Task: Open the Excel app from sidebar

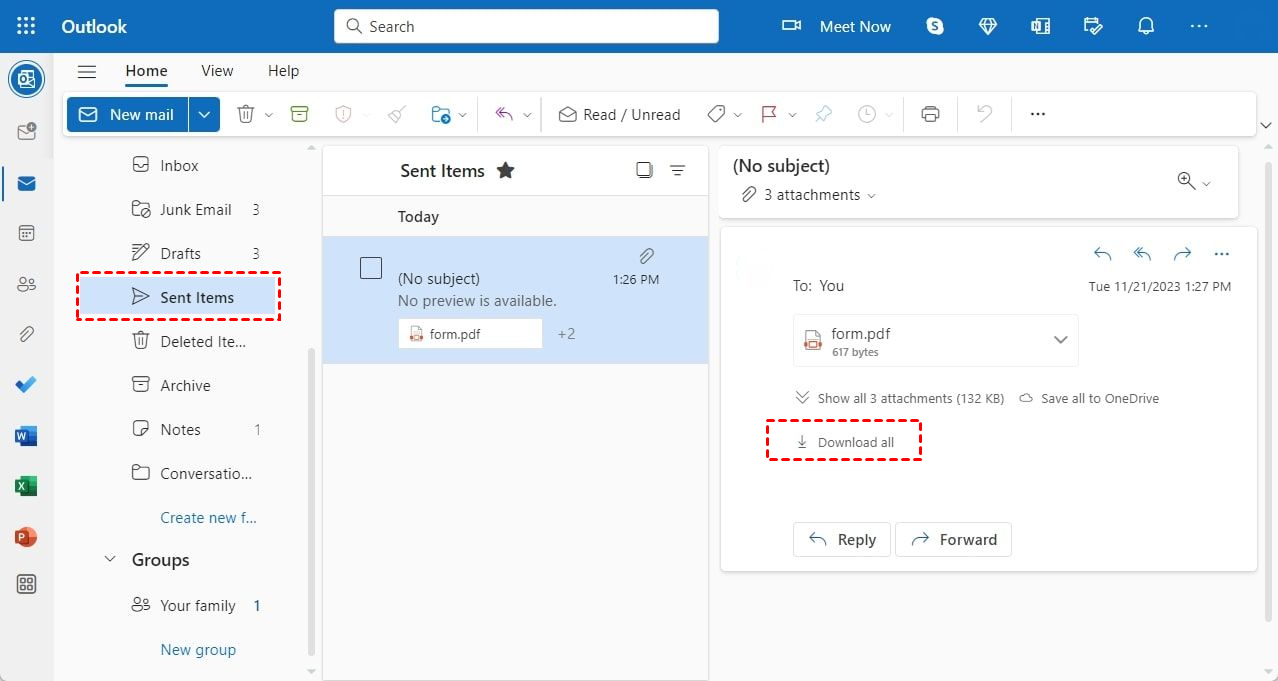Action: 27,487
